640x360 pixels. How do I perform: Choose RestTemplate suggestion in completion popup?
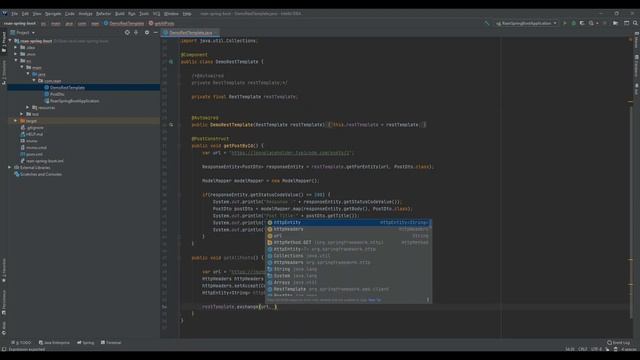[349, 289]
